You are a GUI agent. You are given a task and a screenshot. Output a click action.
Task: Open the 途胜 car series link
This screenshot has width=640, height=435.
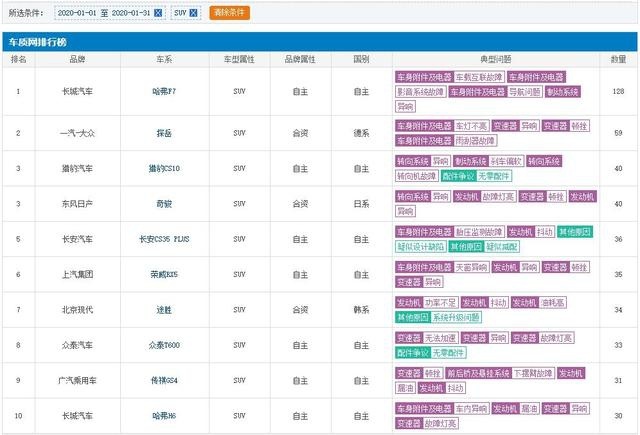(164, 310)
